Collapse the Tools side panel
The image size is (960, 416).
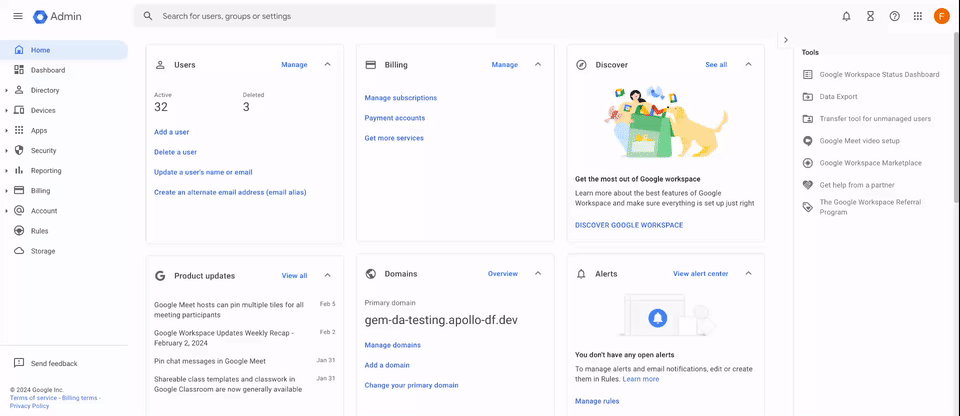(786, 40)
